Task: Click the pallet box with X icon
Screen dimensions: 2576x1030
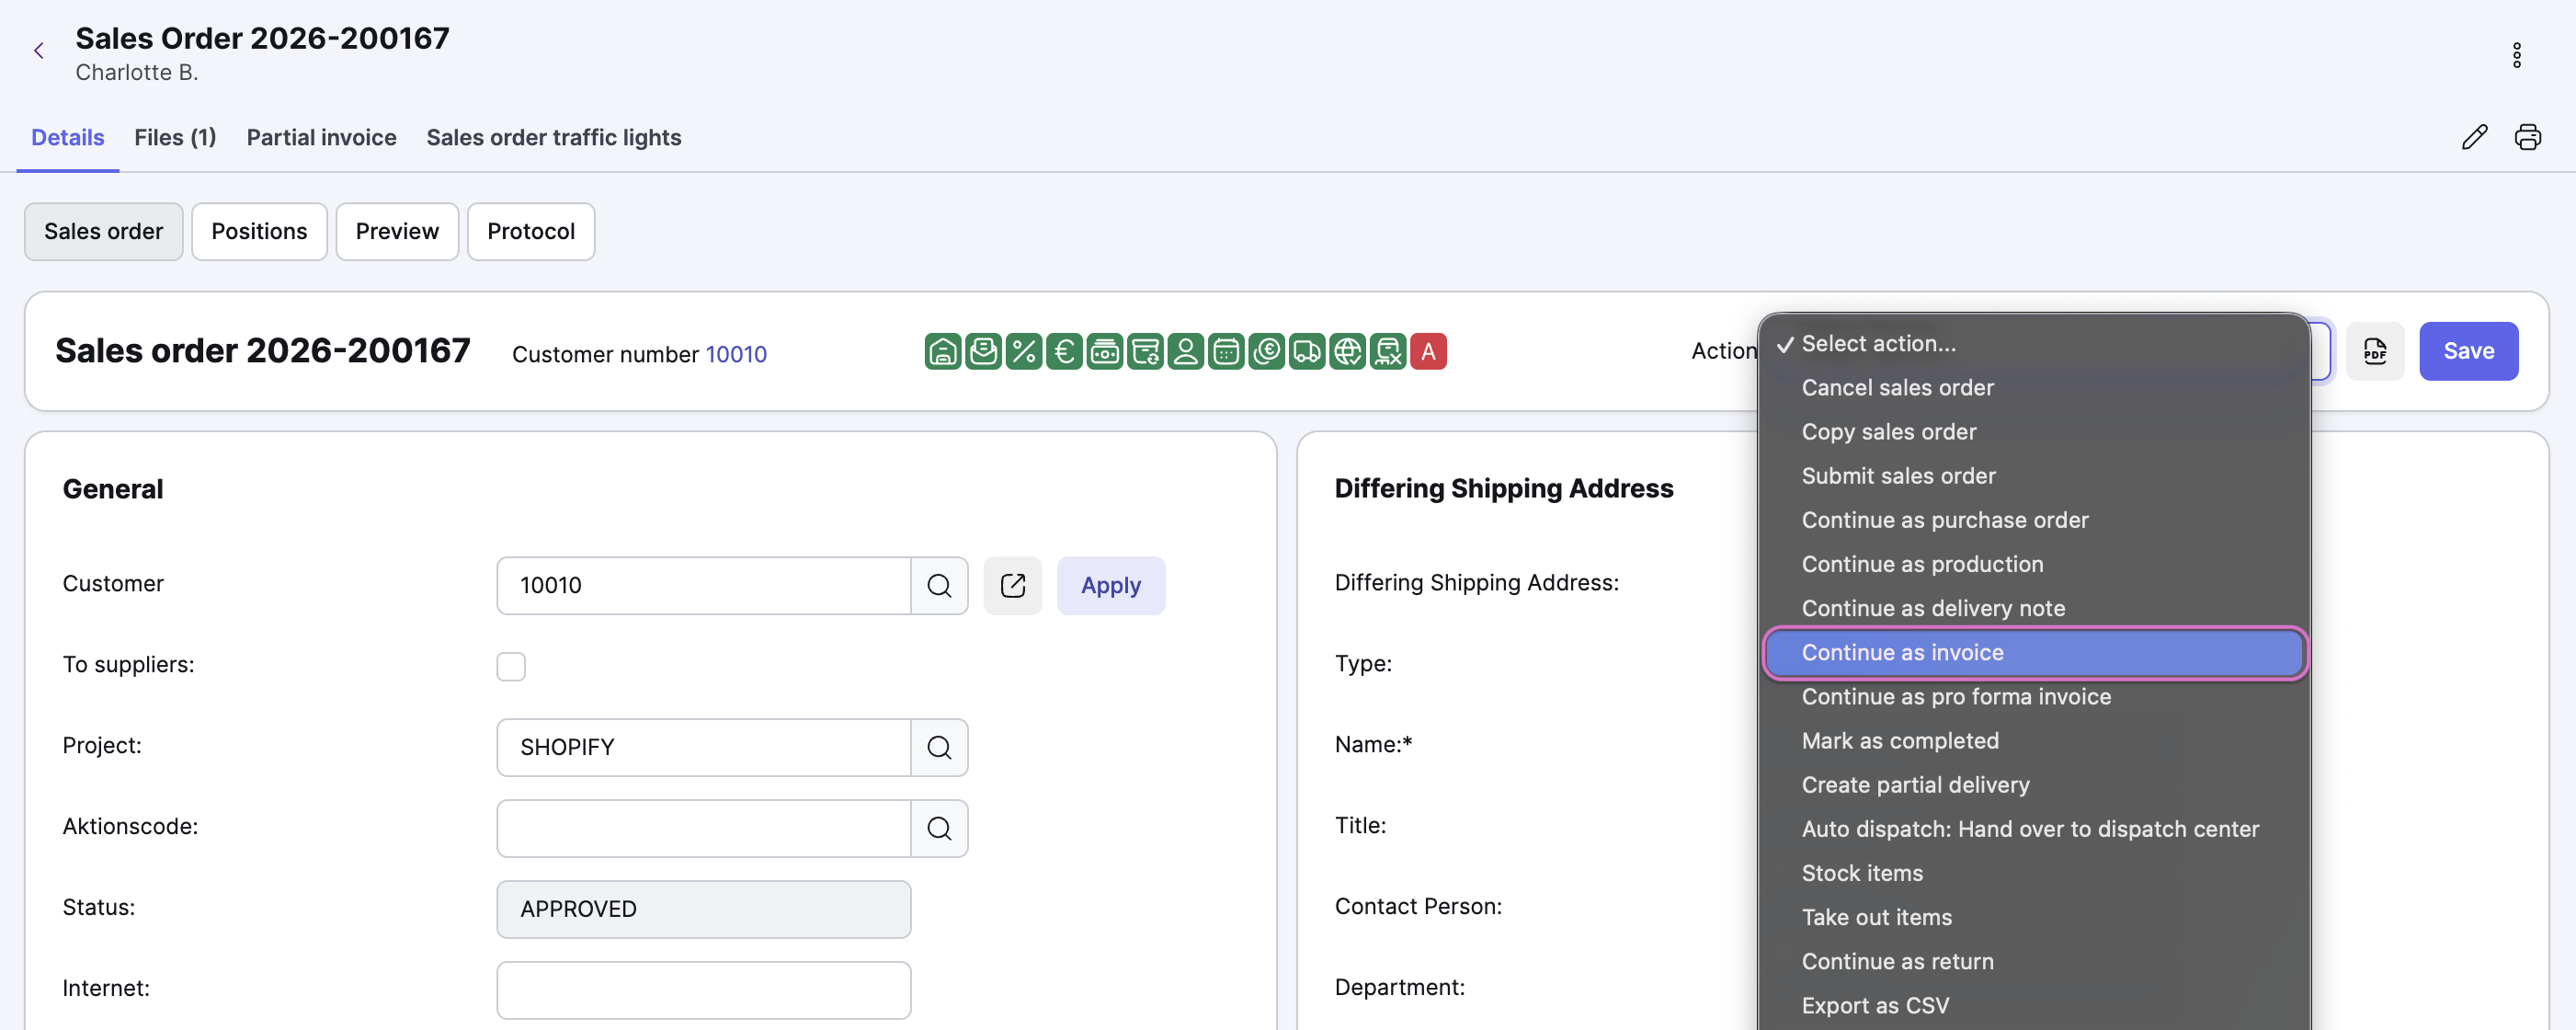Action: coord(1388,351)
